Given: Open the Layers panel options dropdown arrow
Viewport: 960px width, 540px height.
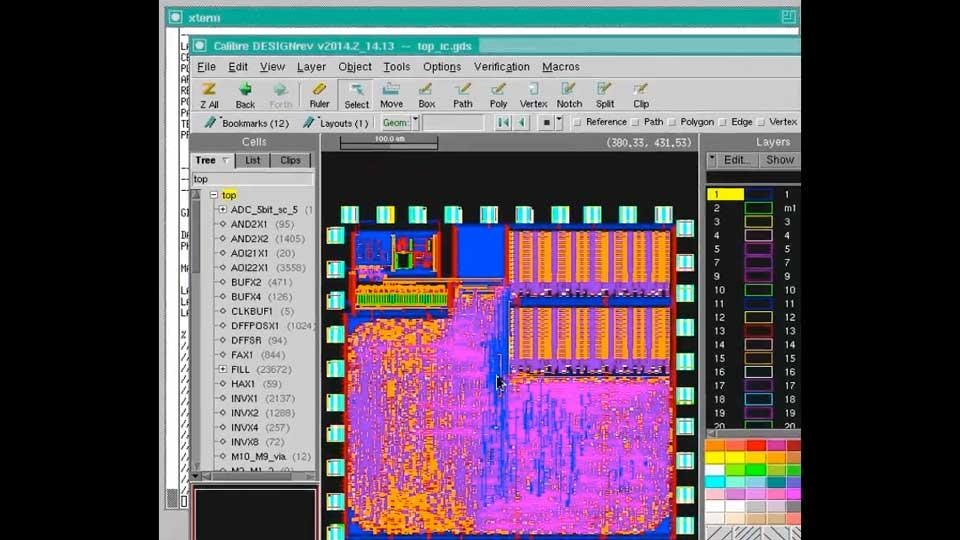Looking at the screenshot, I should [712, 159].
